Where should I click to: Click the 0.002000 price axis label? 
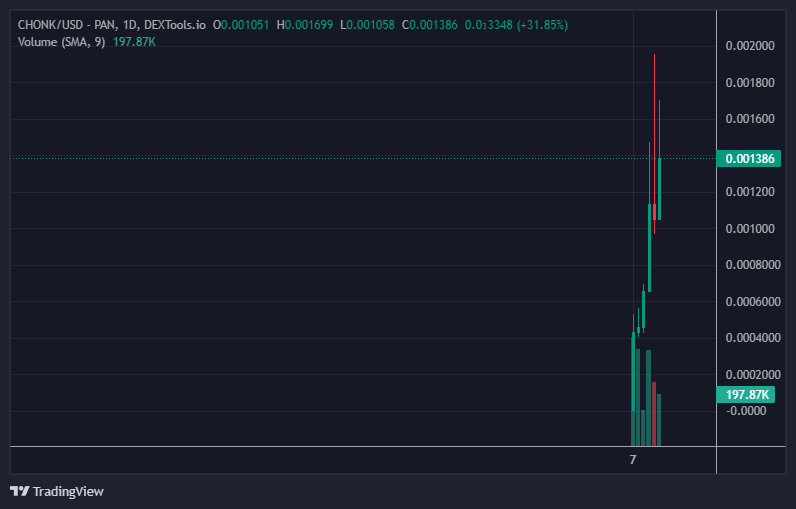click(x=750, y=46)
